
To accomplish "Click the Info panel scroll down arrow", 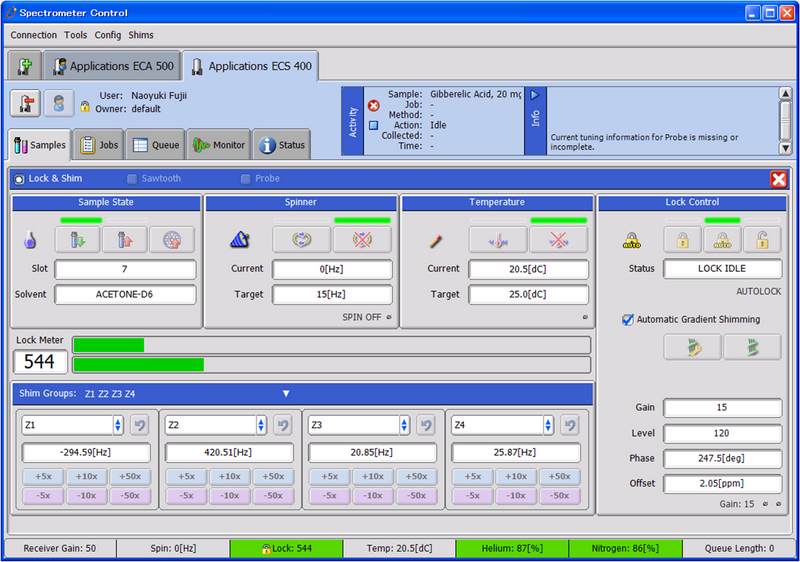I will (x=785, y=148).
